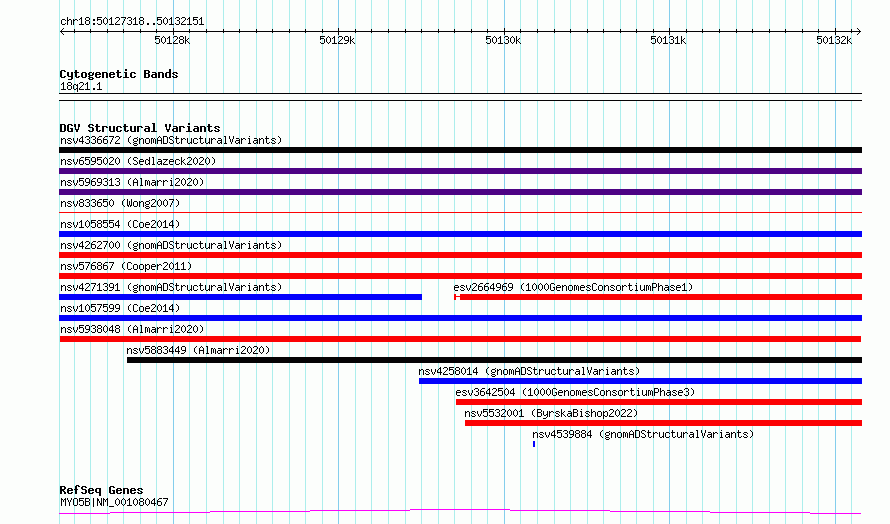Open variant esv3642504 1000GenomesConsortiumPhase3 label
This screenshot has width=890, height=524.
tap(575, 392)
